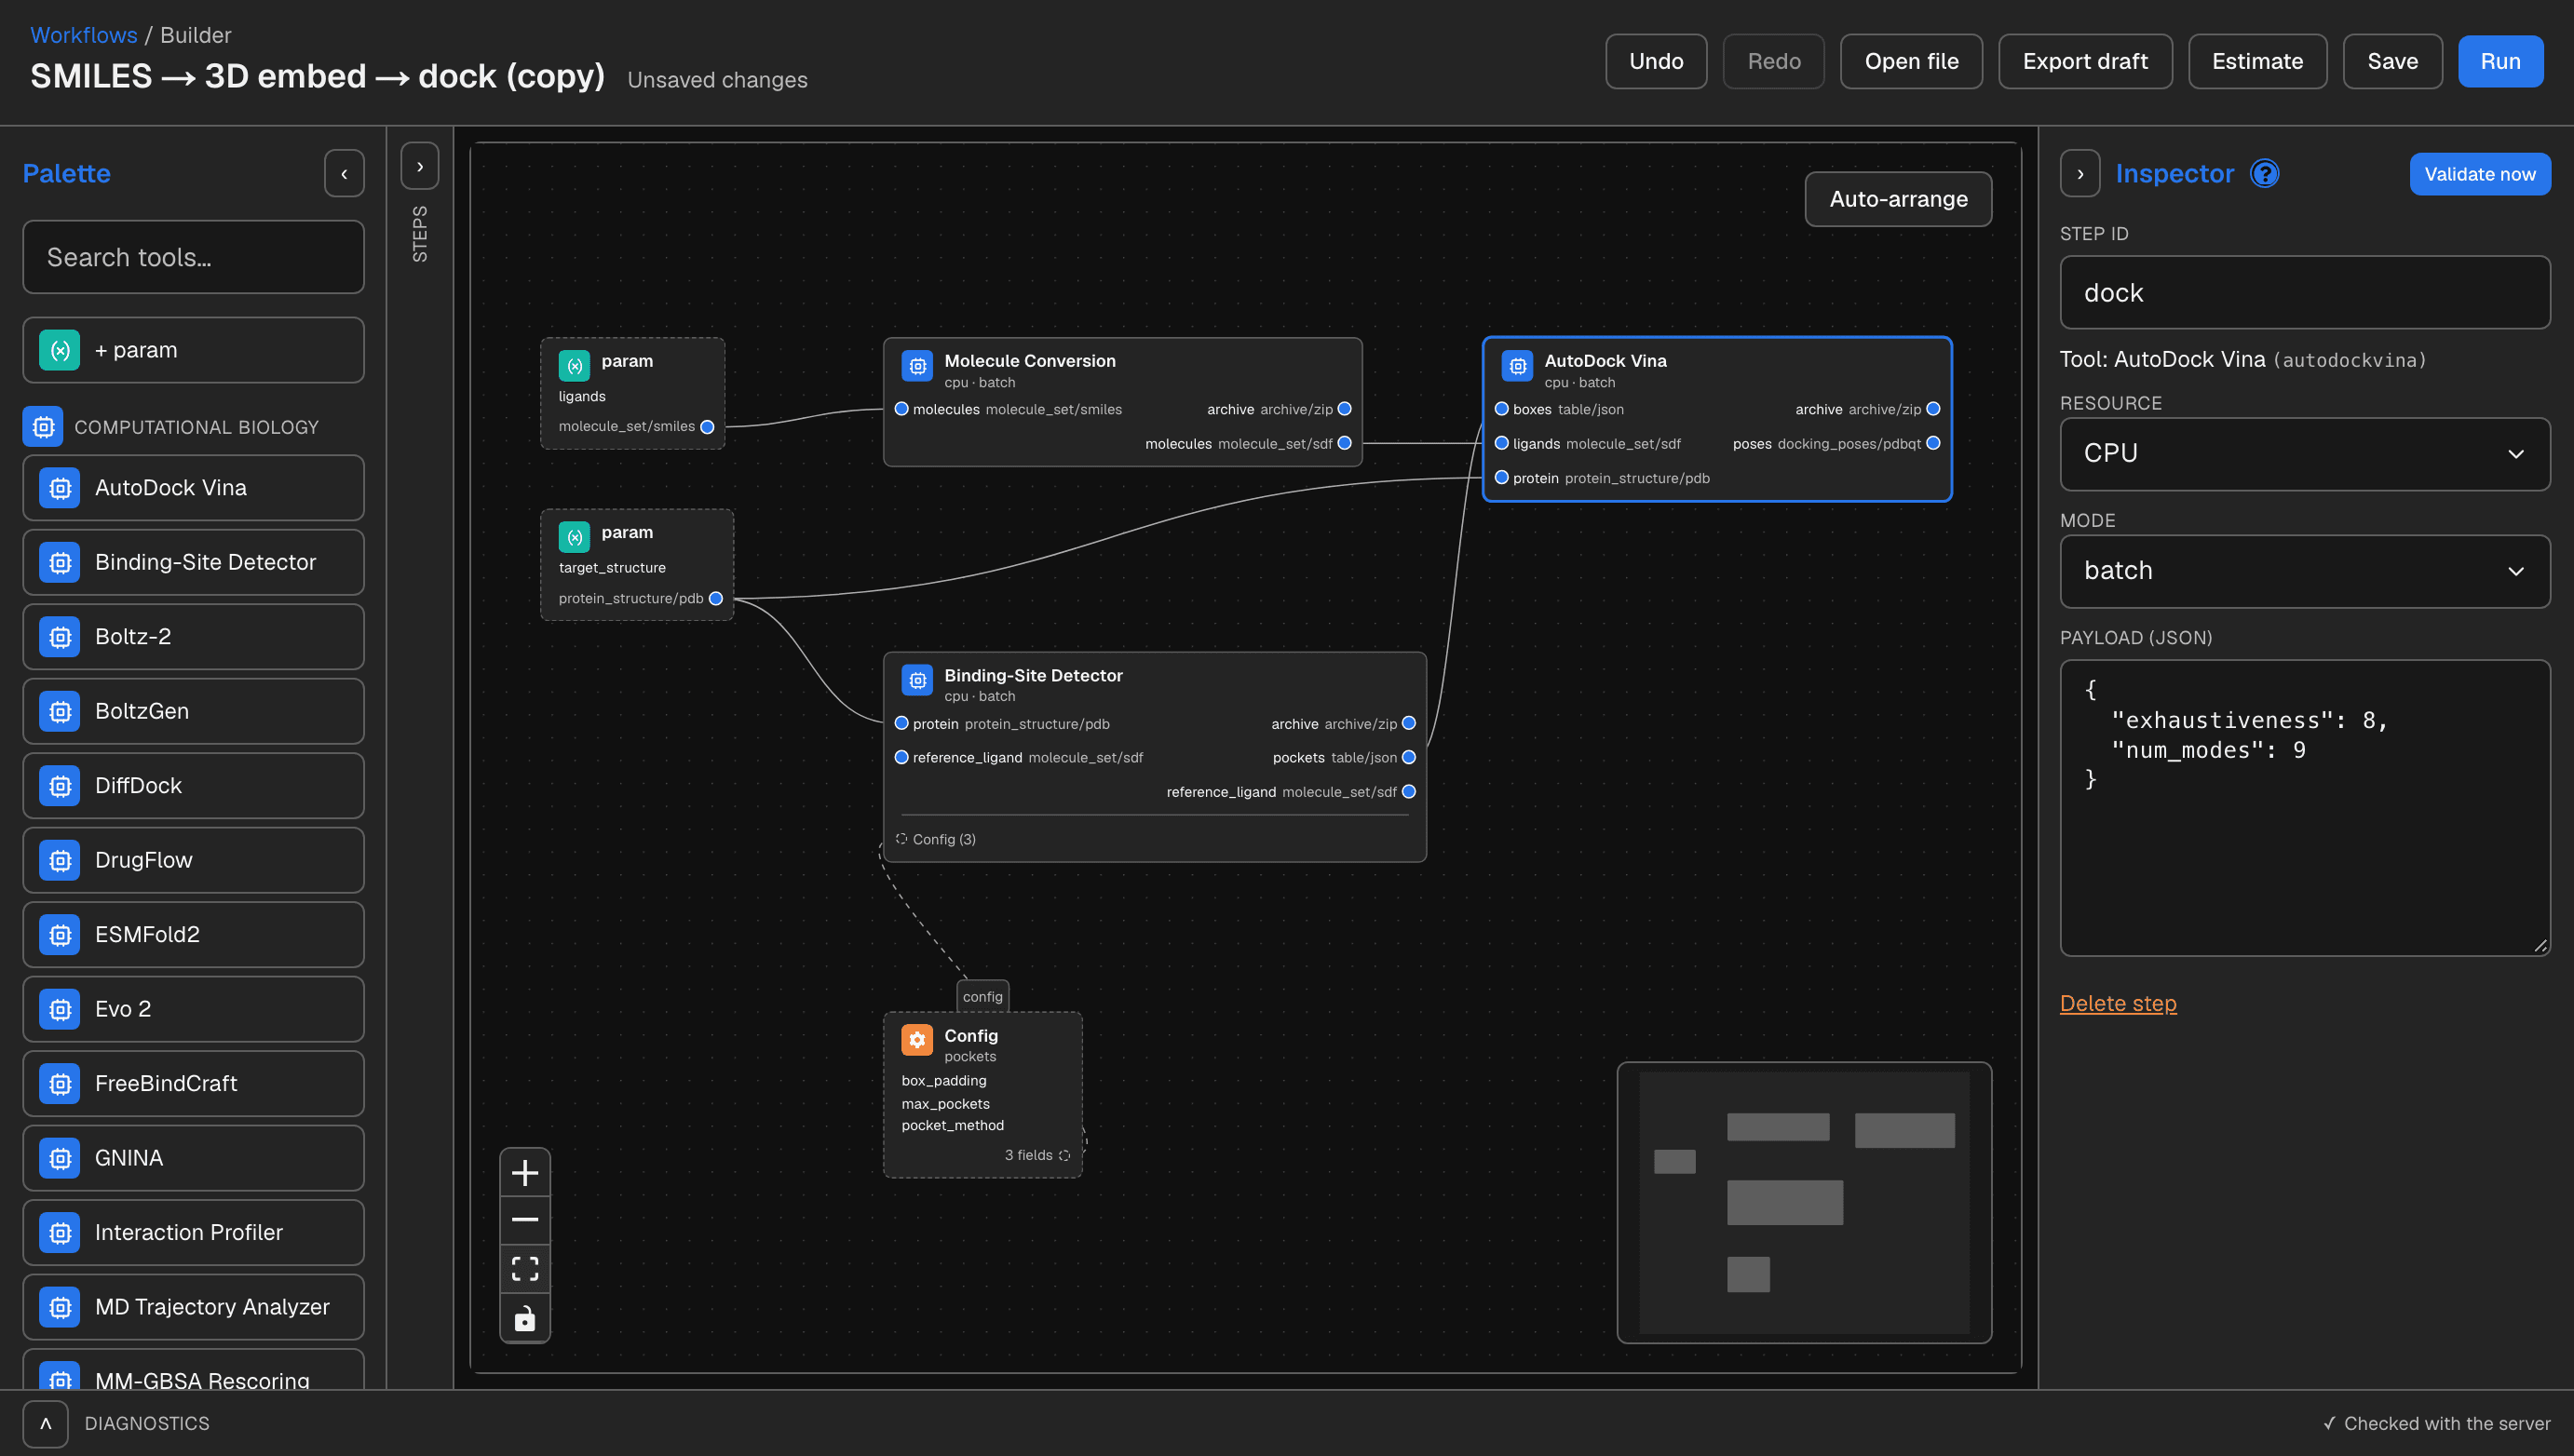Image resolution: width=2574 pixels, height=1456 pixels.
Task: Open the Resource CPU dropdown
Action: (2305, 454)
